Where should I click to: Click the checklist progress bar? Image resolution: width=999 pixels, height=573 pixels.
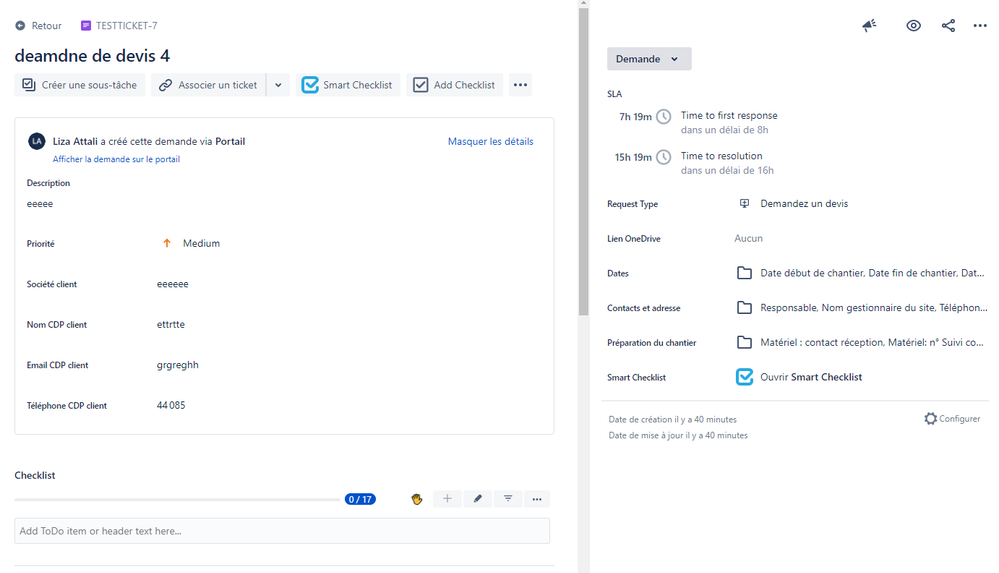[x=177, y=499]
